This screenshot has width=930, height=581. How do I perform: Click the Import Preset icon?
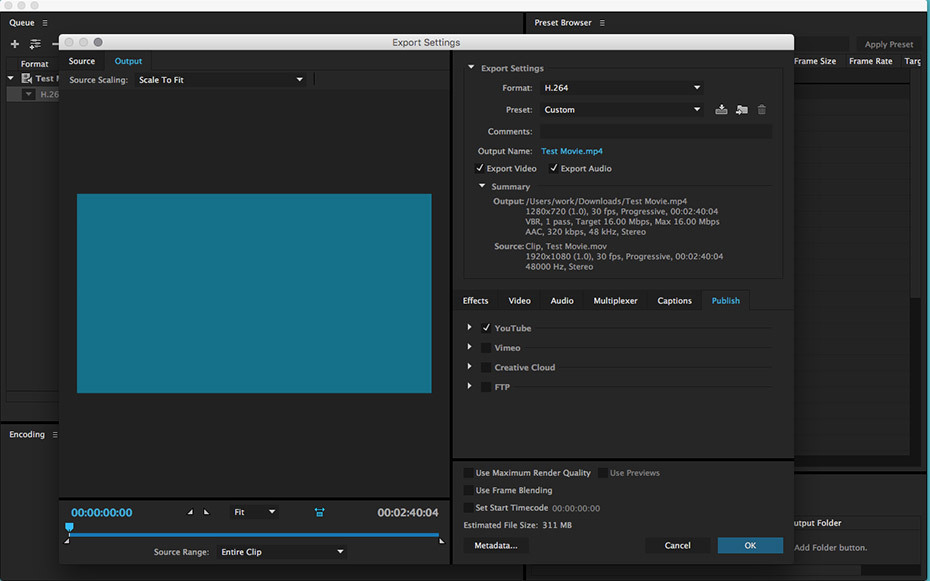coord(741,110)
